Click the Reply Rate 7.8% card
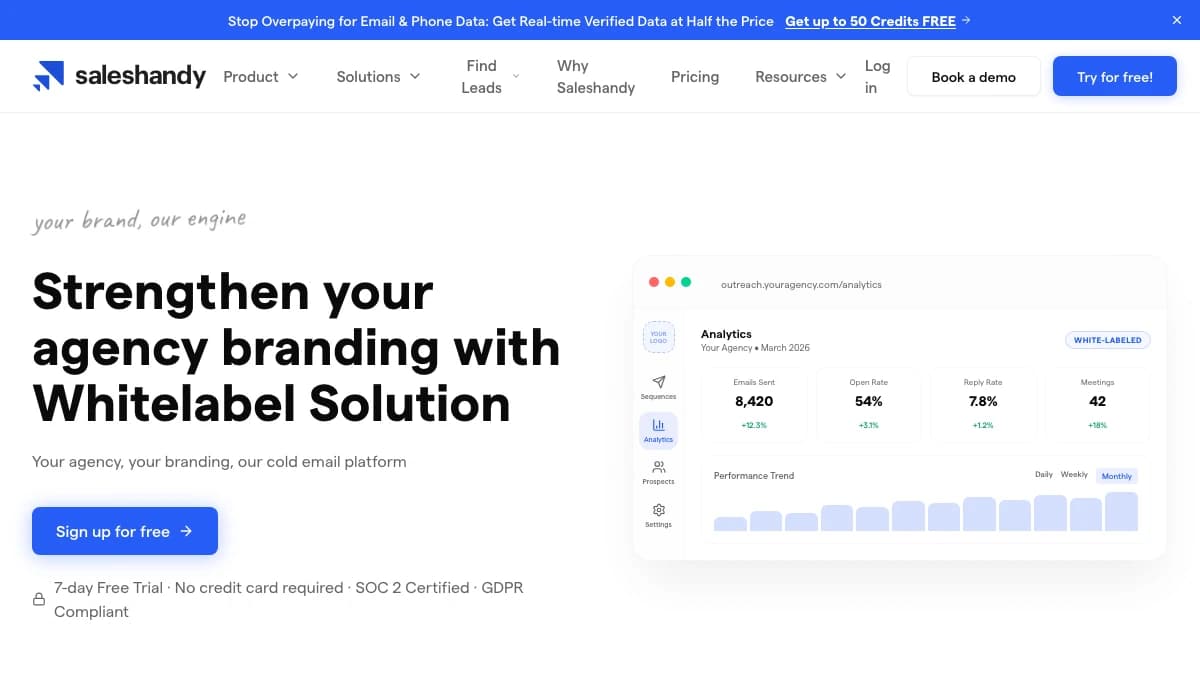The width and height of the screenshot is (1200, 675). (x=983, y=404)
